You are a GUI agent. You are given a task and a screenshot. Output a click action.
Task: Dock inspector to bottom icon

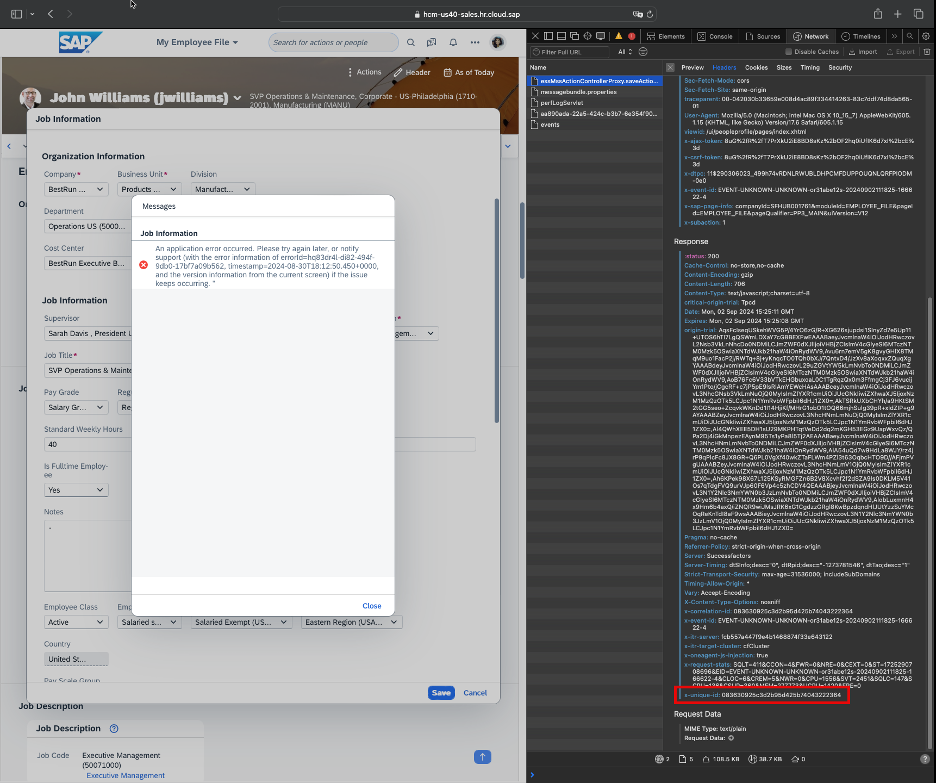[561, 36]
